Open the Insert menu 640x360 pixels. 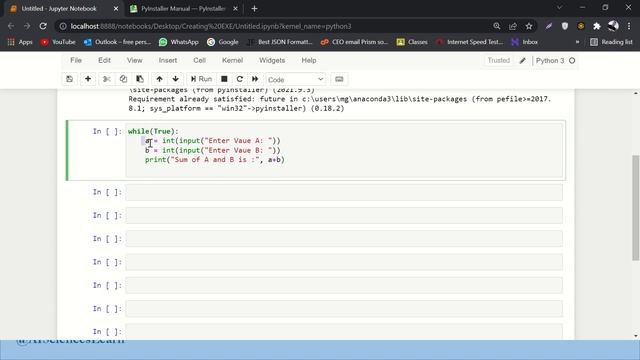[x=168, y=60]
